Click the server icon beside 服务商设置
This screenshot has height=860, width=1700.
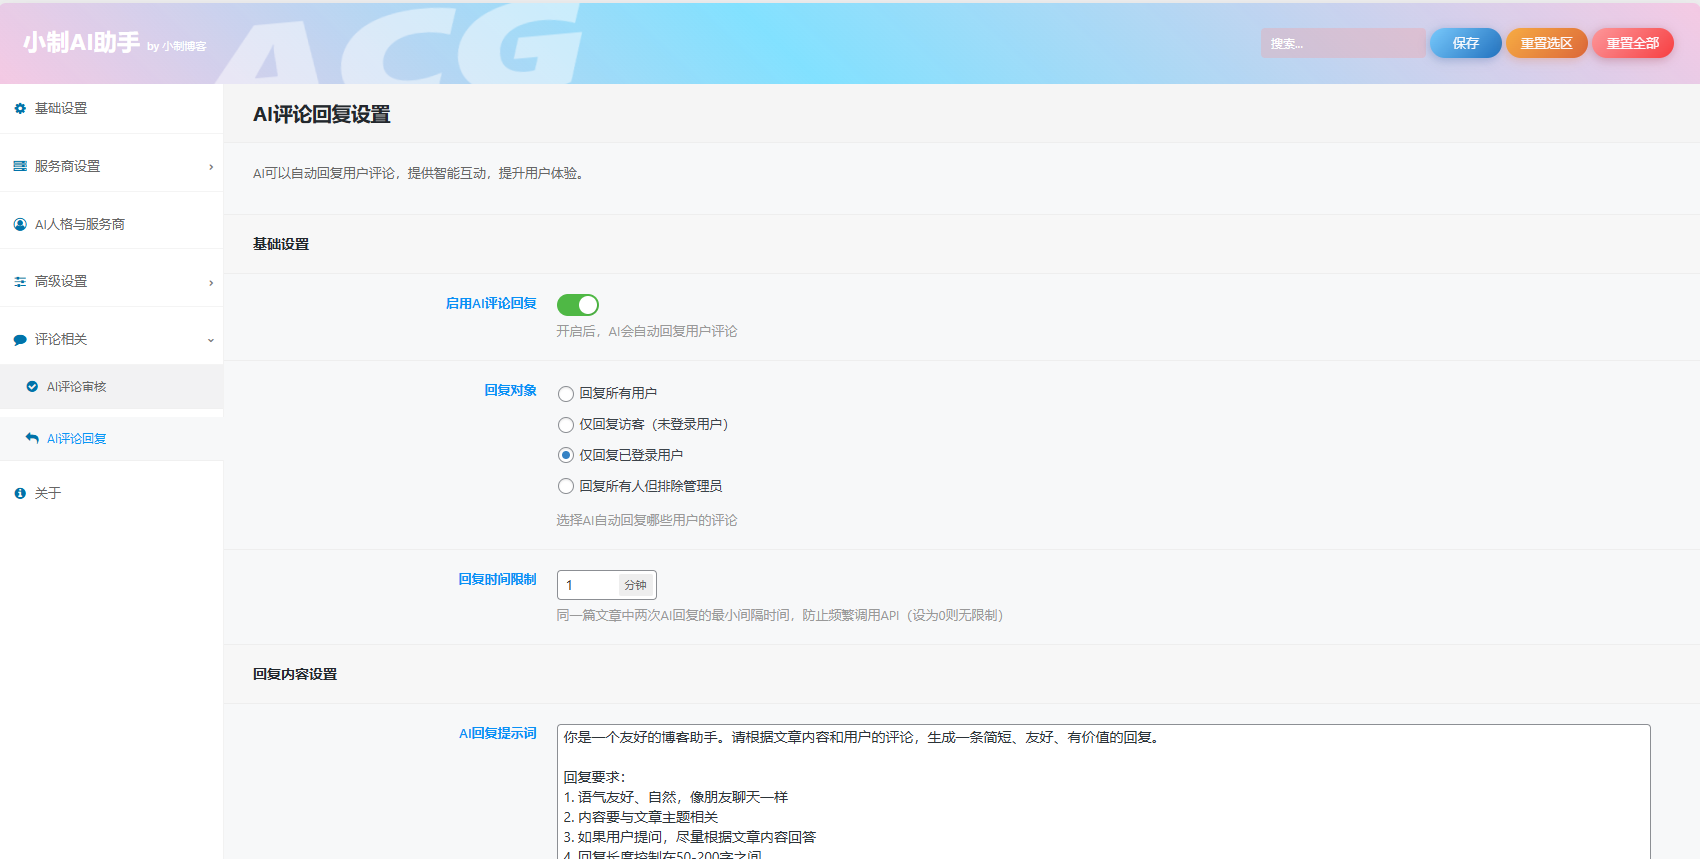[20, 166]
